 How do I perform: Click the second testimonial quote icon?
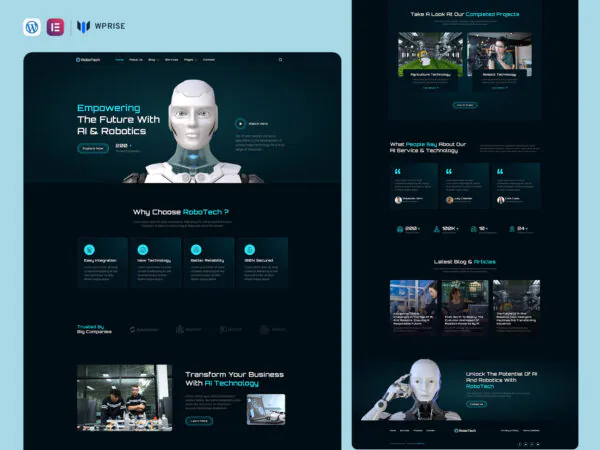coord(449,171)
